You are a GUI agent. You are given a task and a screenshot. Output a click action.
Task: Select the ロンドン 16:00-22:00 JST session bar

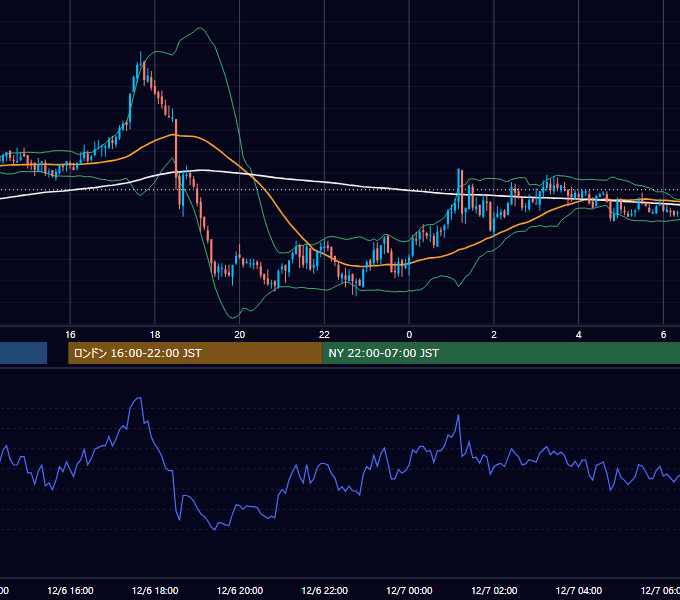[x=195, y=353]
